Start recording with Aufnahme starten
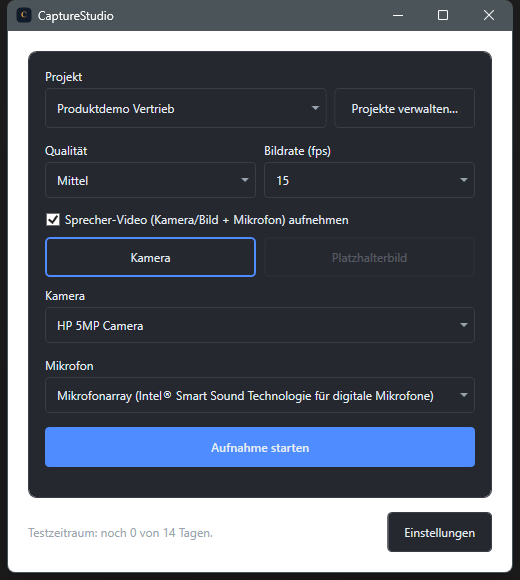The image size is (520, 580). pyautogui.click(x=260, y=447)
